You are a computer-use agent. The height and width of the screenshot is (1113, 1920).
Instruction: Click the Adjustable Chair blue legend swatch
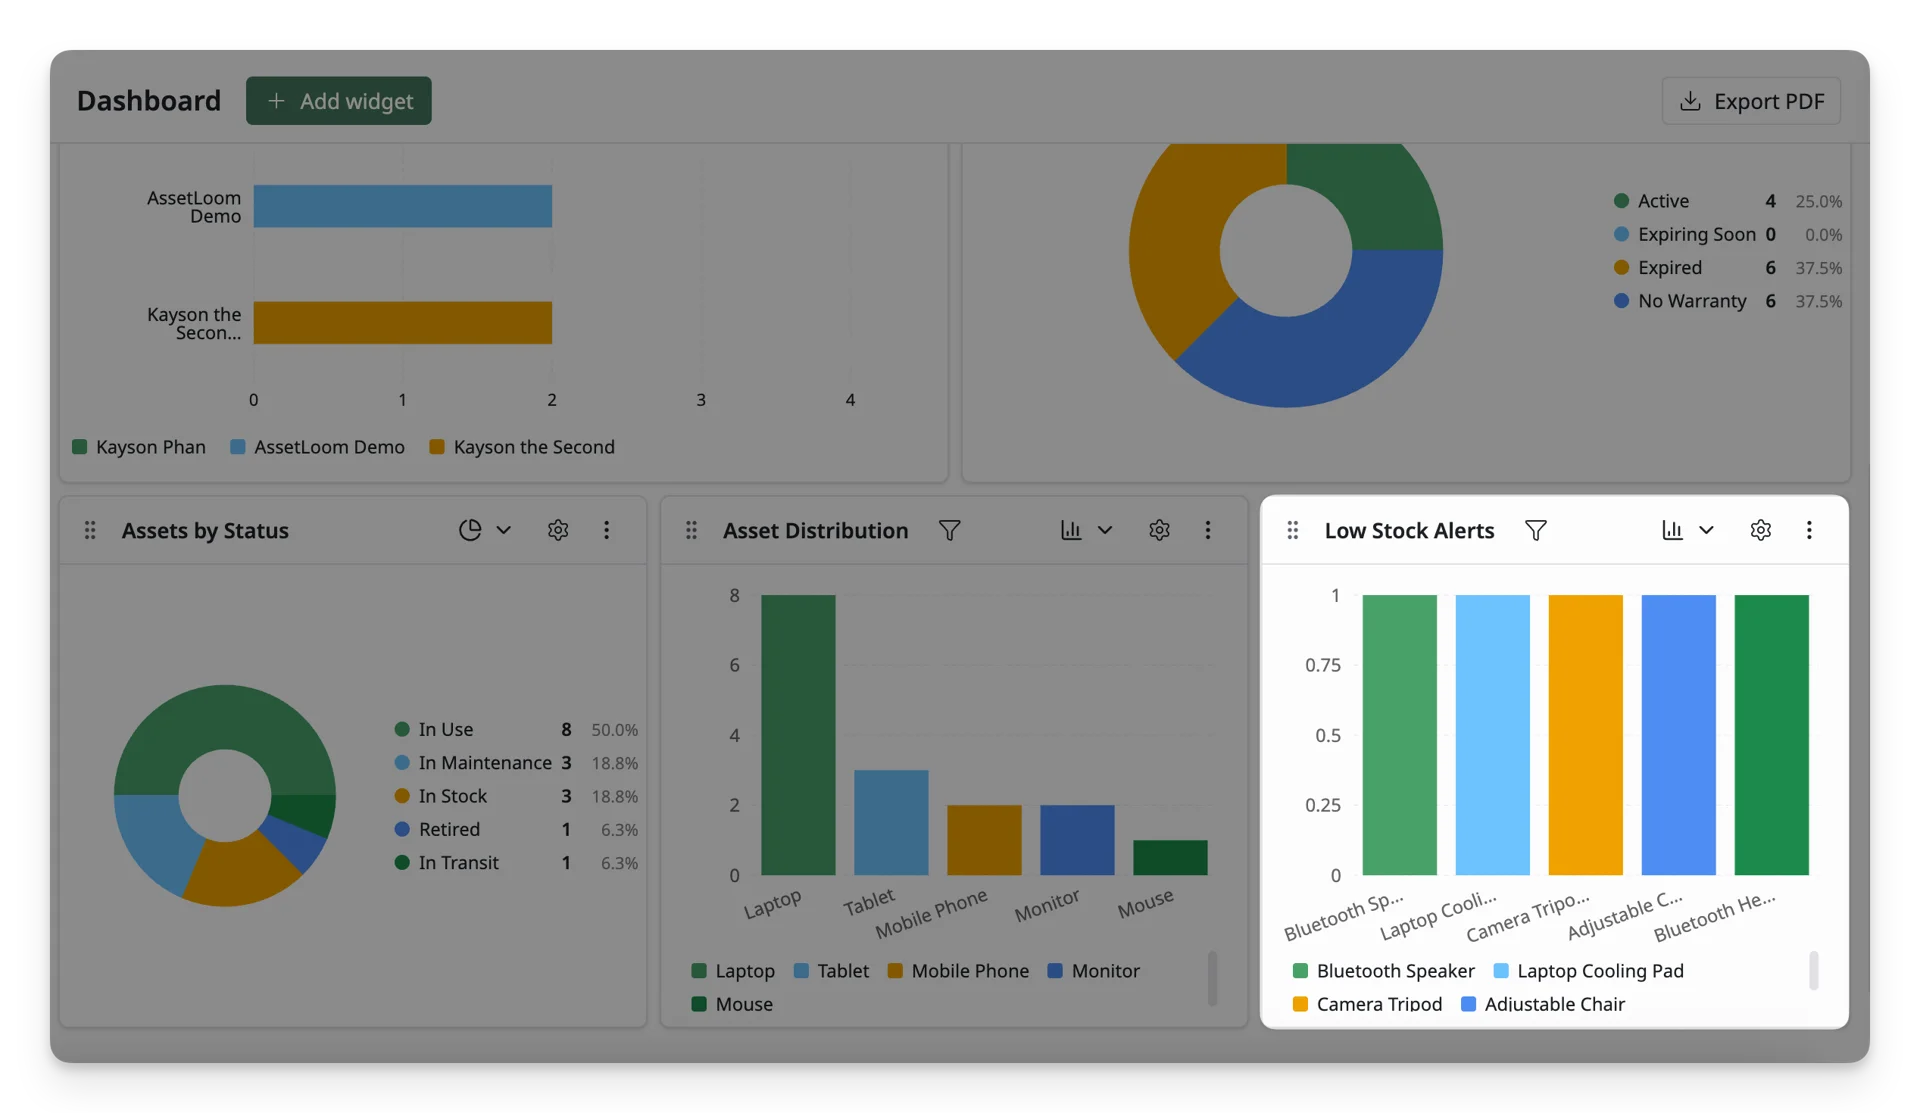click(x=1469, y=1004)
